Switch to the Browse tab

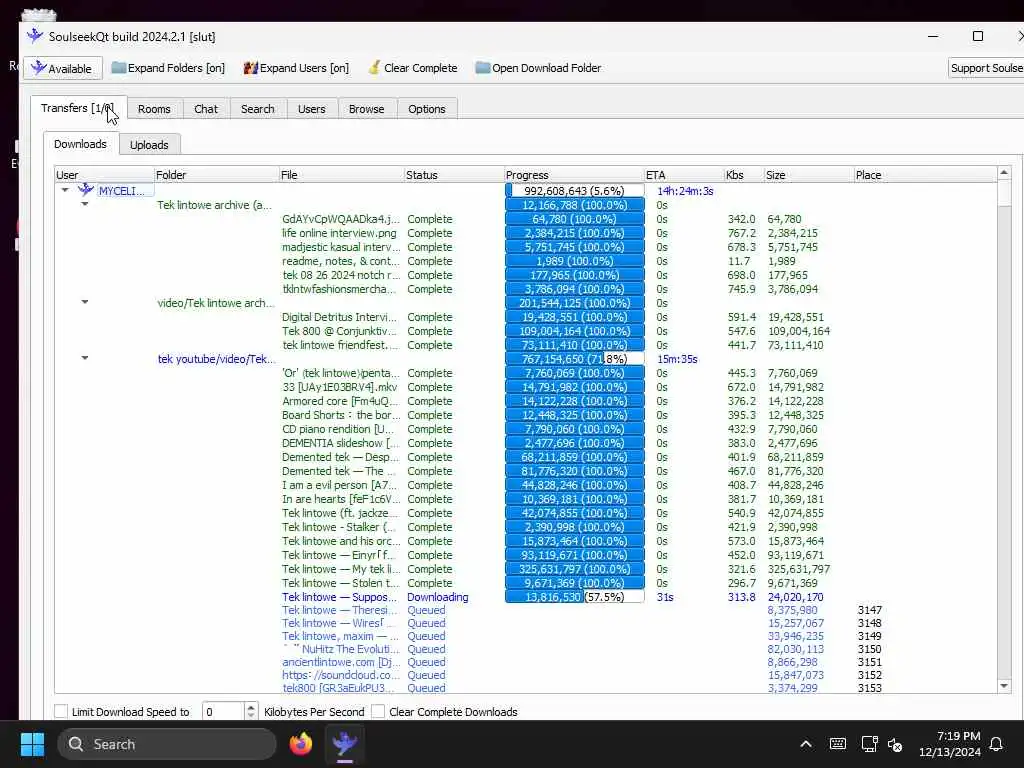(x=366, y=109)
